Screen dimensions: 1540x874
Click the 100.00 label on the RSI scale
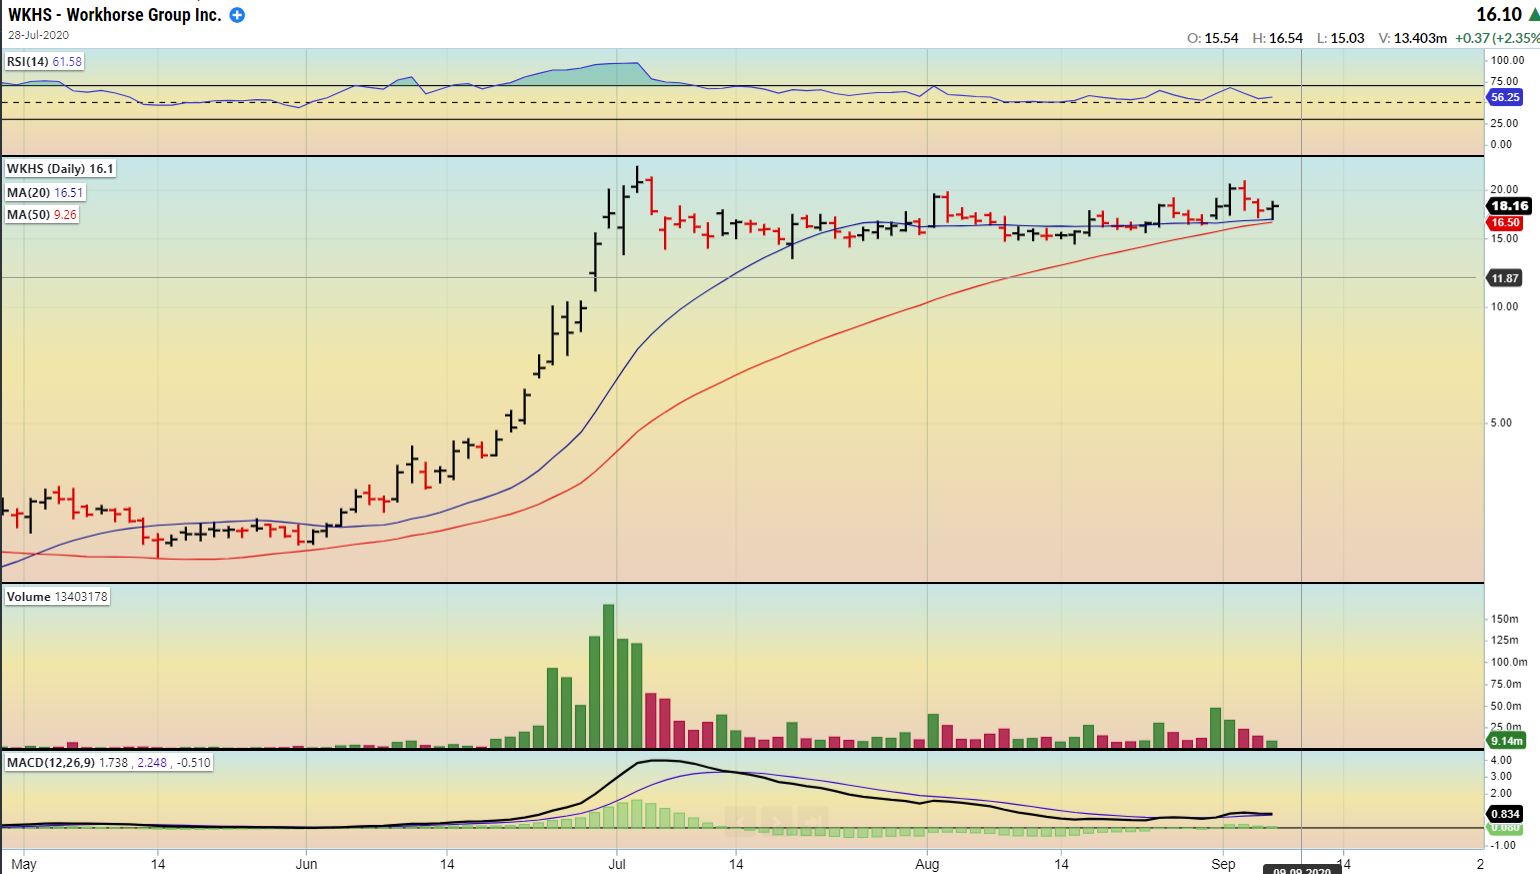1506,61
